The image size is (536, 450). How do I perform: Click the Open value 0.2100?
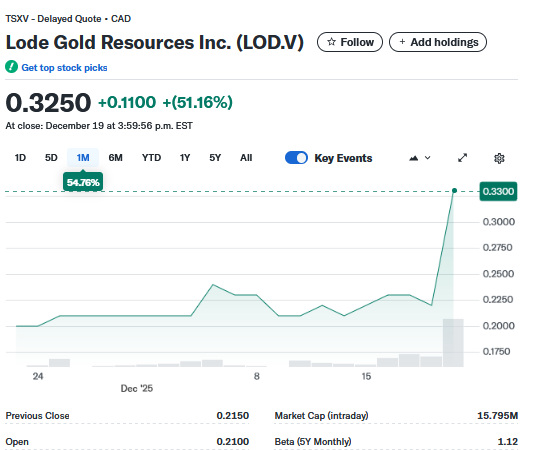pos(233,442)
